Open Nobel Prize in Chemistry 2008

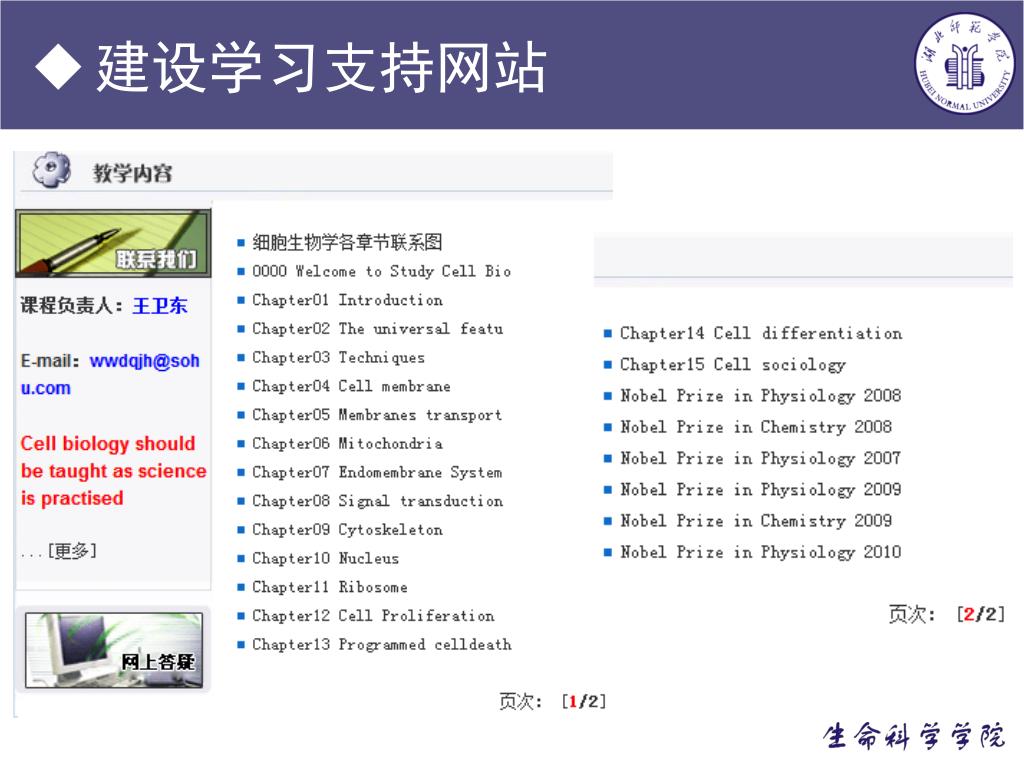point(756,427)
